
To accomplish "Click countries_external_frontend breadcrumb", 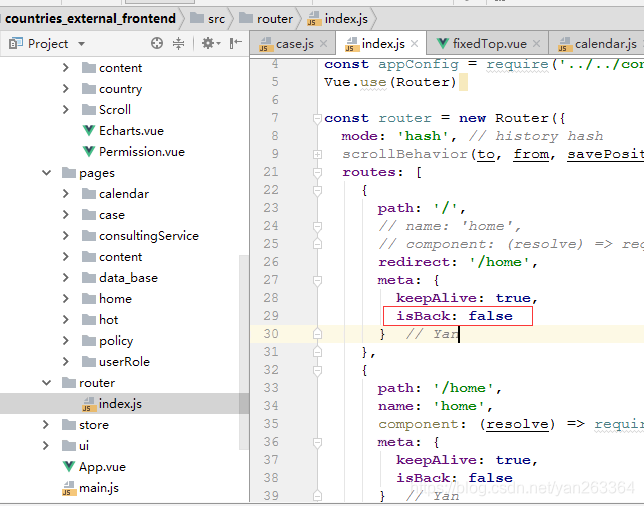I will pyautogui.click(x=90, y=19).
